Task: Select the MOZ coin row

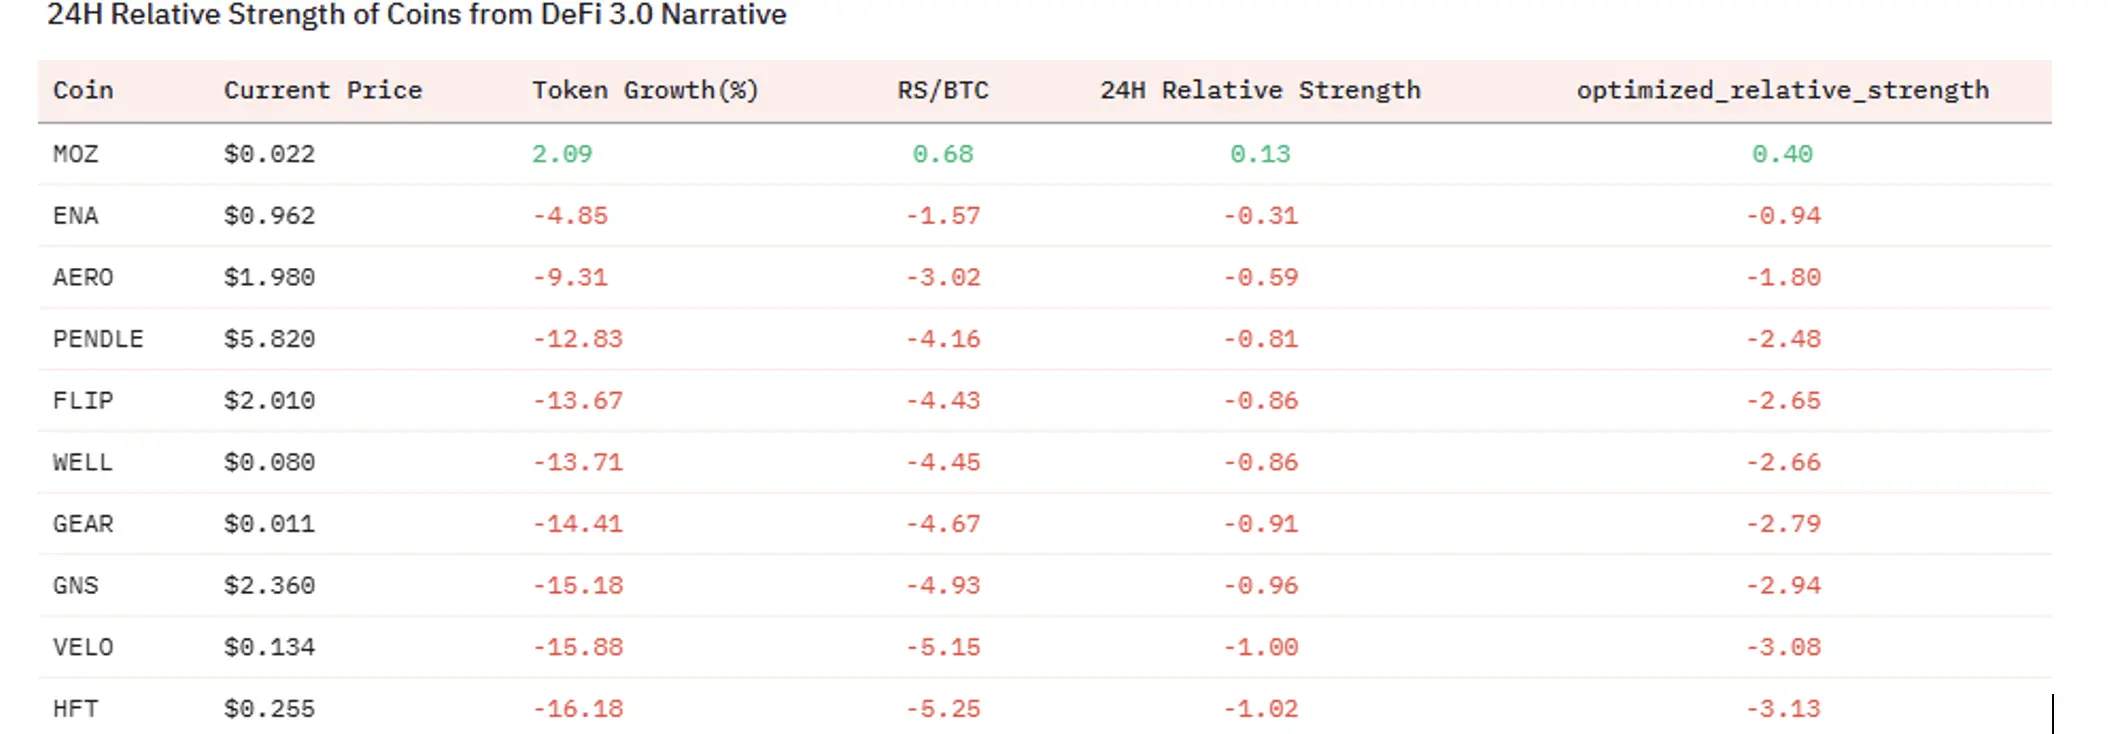Action: pyautogui.click(x=76, y=154)
